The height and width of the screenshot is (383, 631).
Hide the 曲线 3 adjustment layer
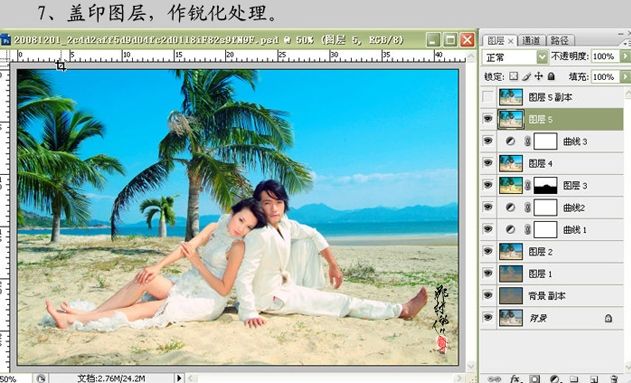488,141
